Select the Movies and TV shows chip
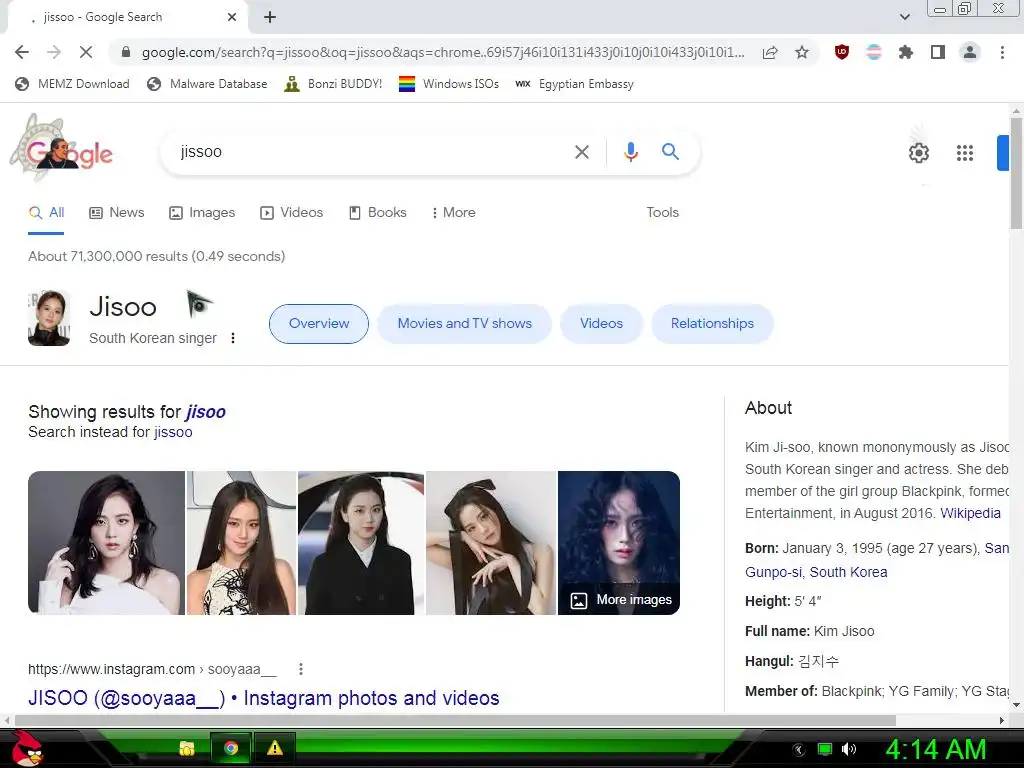Screen dimensions: 1024x768 [x=464, y=323]
